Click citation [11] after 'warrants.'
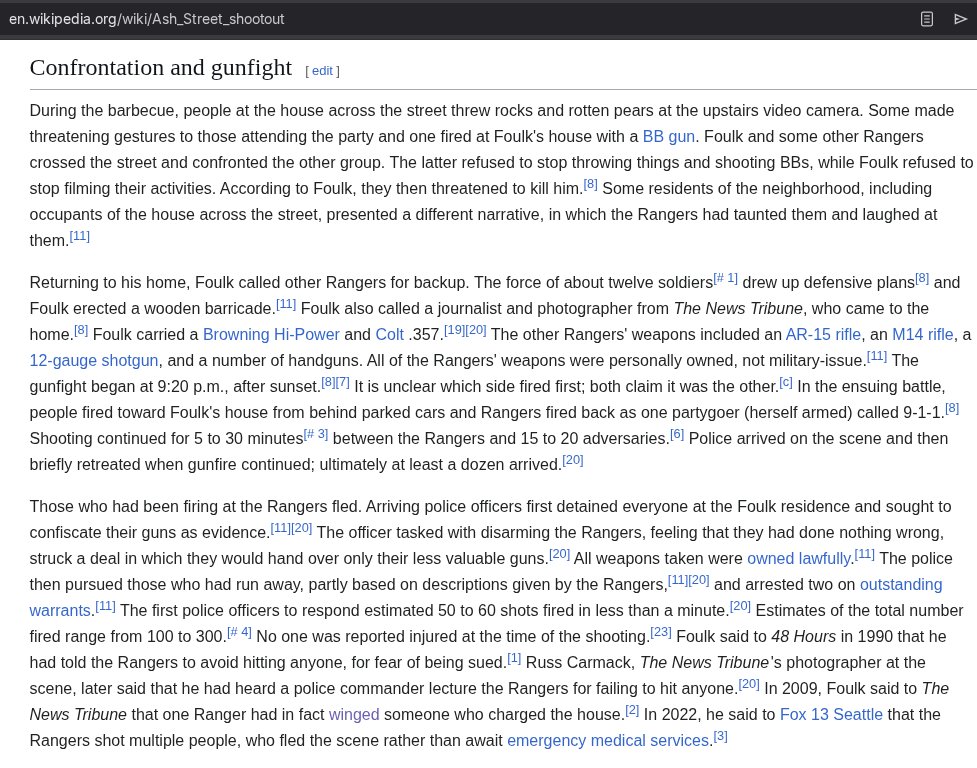The height and width of the screenshot is (768, 977). [x=105, y=606]
